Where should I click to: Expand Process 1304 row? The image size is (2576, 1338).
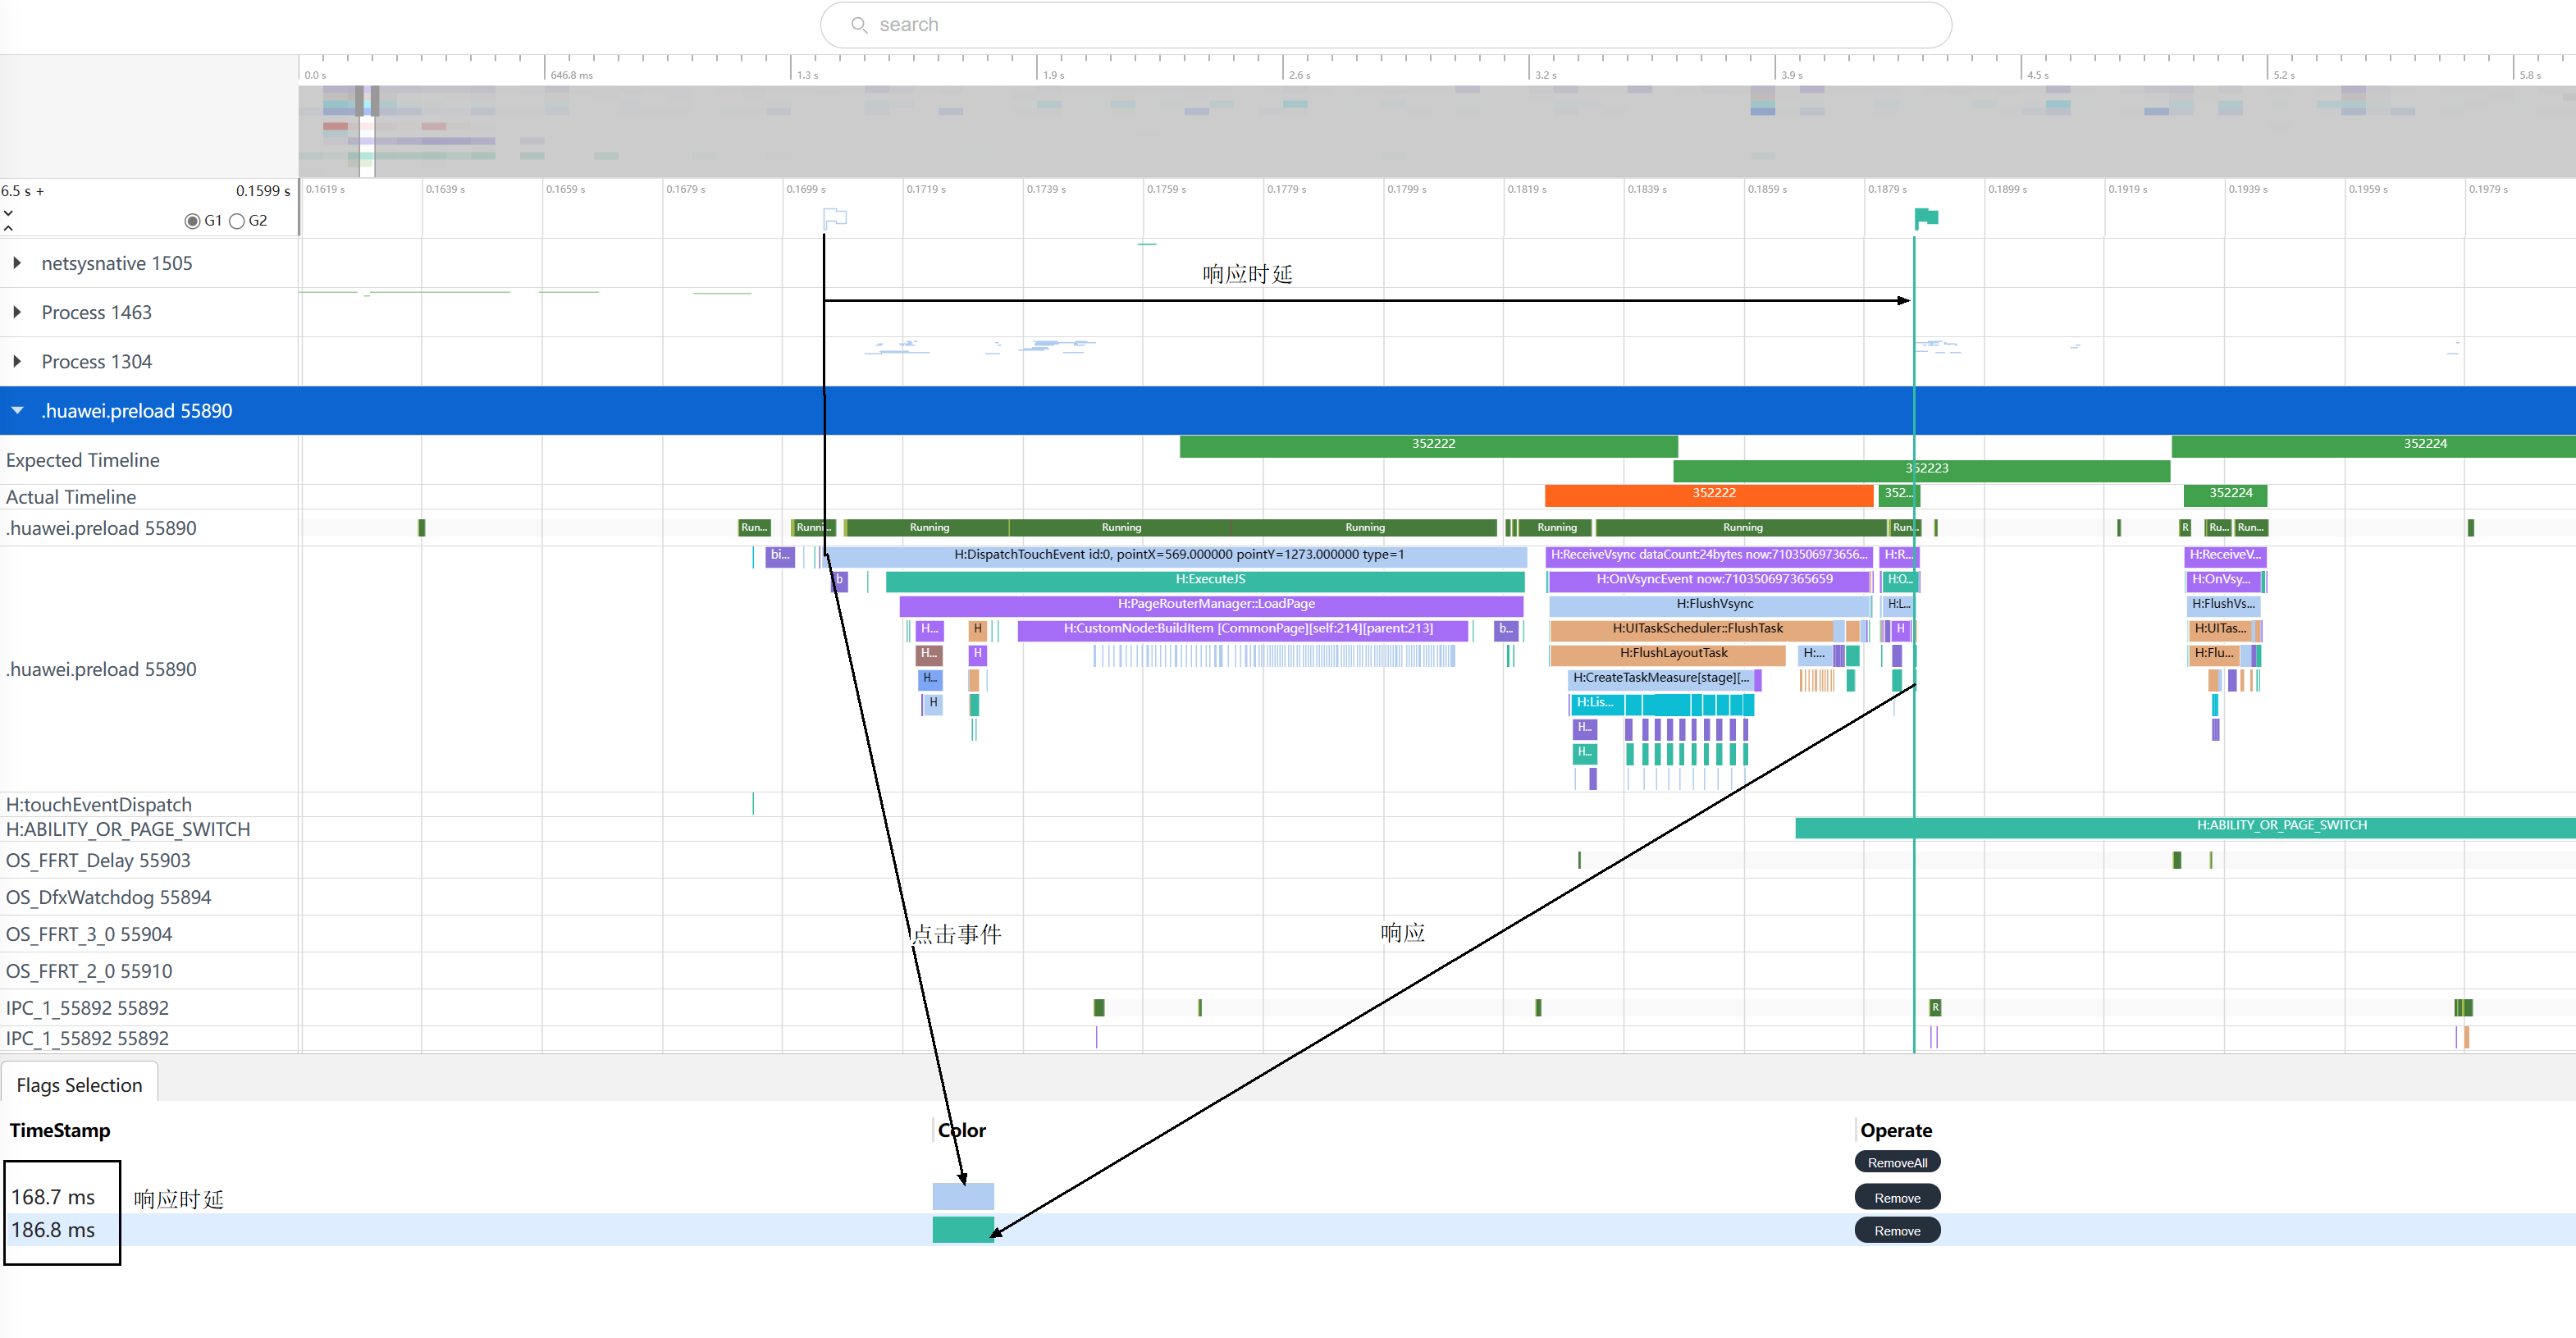(x=19, y=361)
